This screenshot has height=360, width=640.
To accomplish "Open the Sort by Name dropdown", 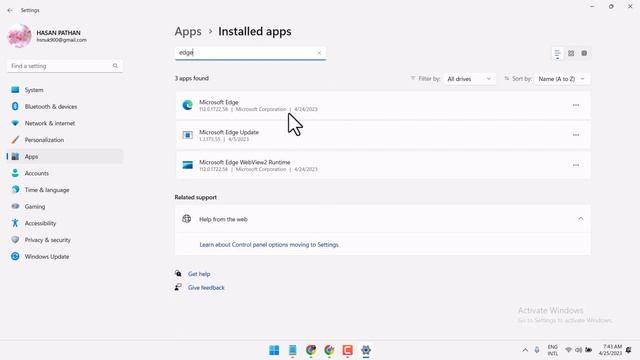I will (562, 79).
